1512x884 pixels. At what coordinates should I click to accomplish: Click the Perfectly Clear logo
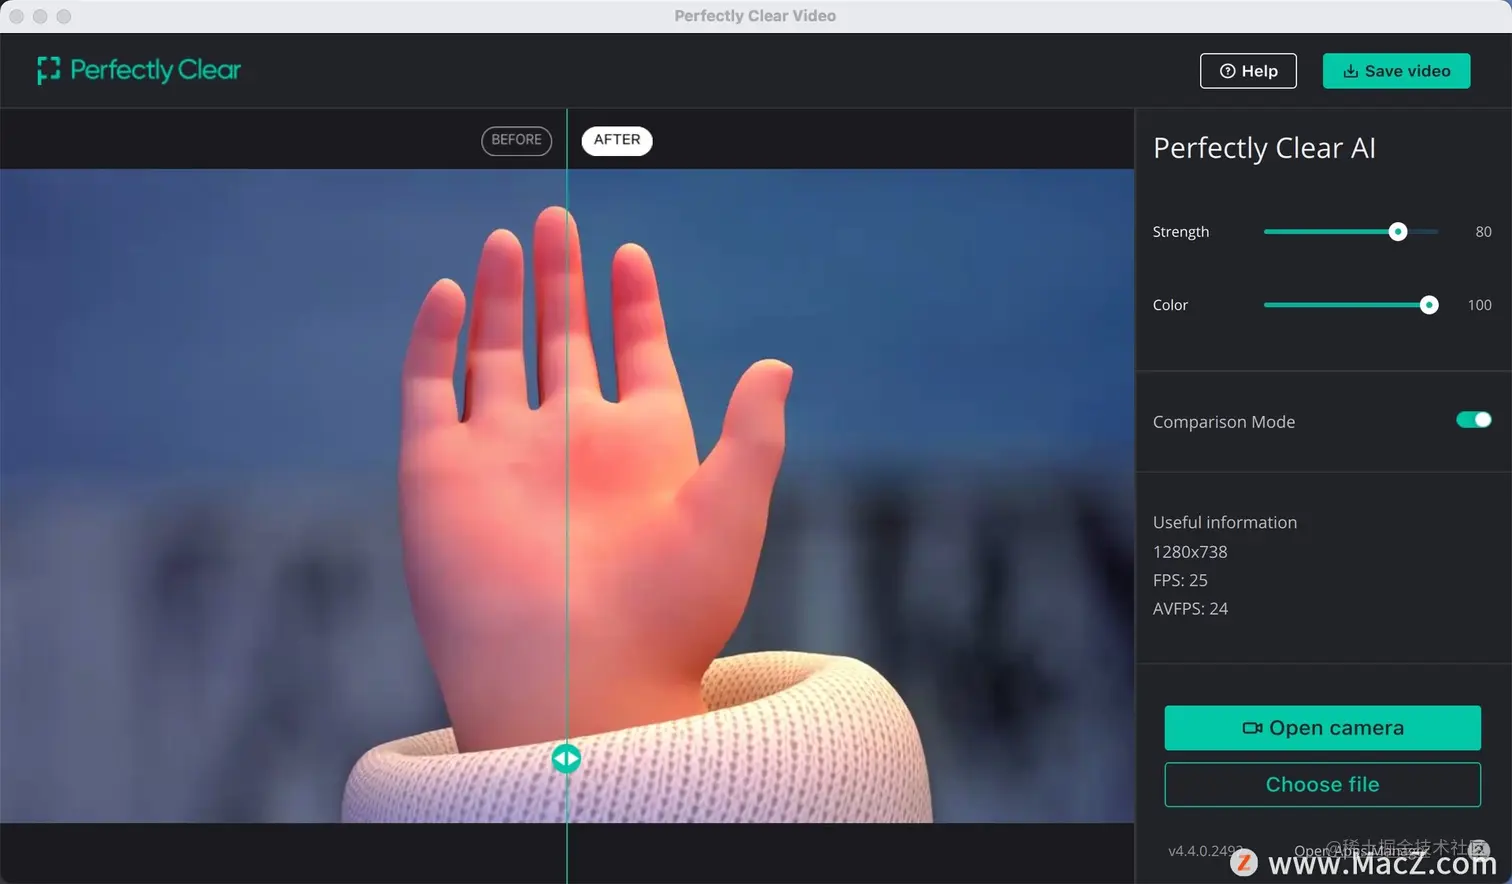(139, 70)
